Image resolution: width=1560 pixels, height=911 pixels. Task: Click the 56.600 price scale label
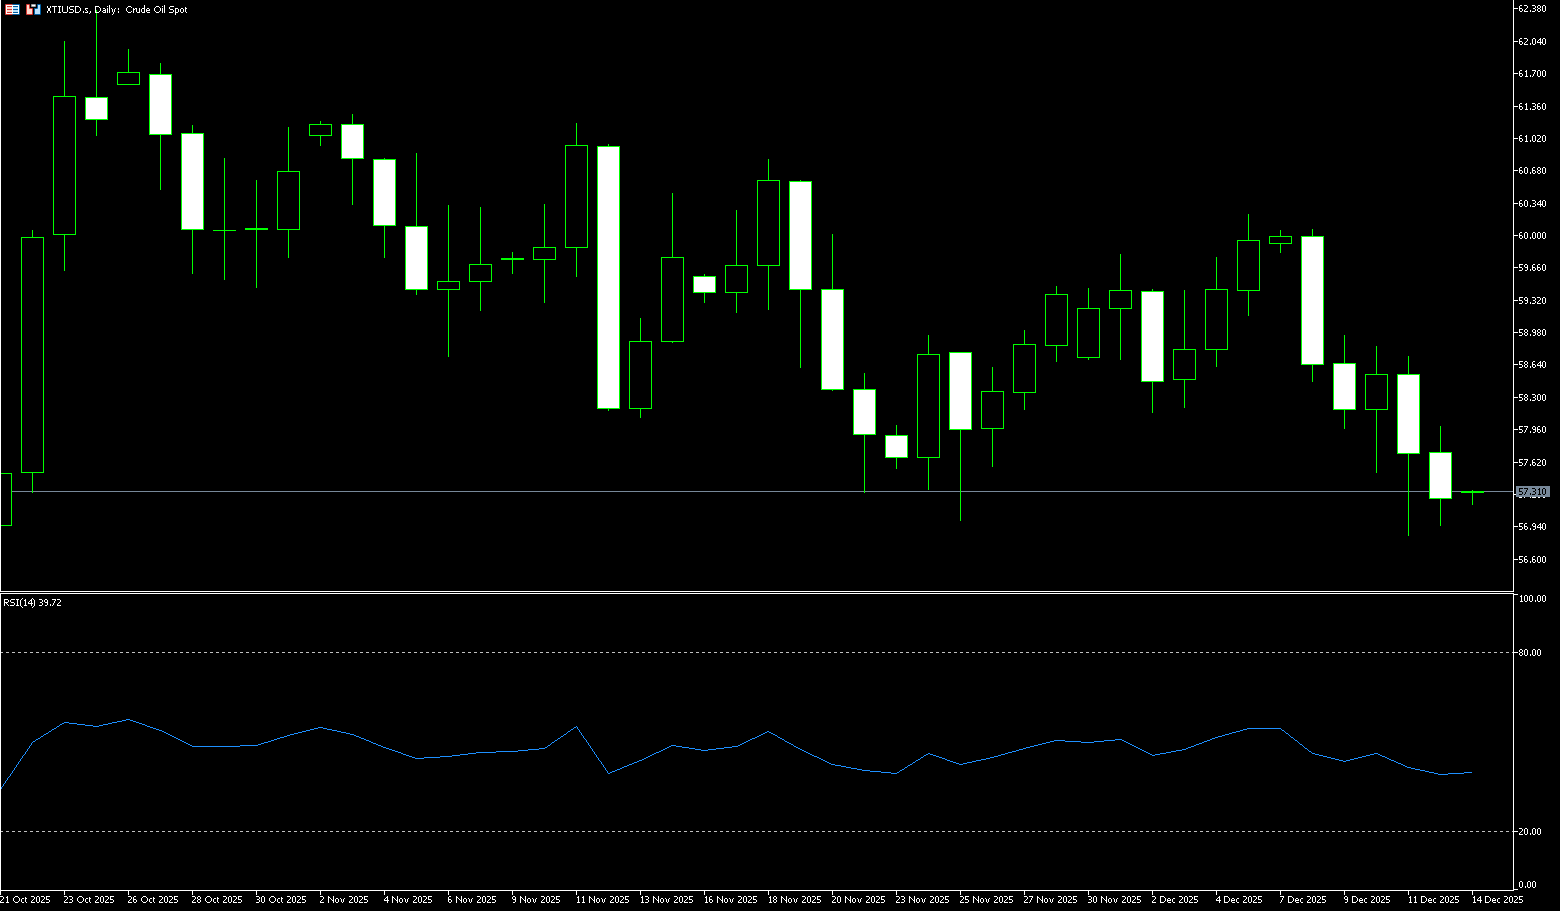pyautogui.click(x=1531, y=560)
